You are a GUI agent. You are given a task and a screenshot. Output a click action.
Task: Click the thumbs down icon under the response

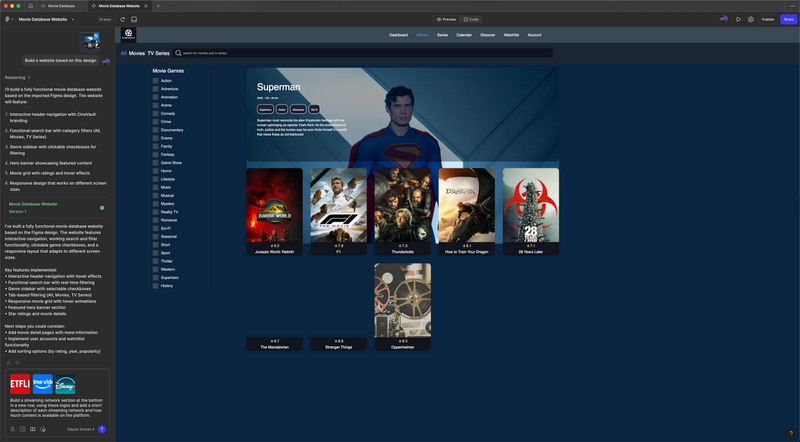tap(17, 363)
